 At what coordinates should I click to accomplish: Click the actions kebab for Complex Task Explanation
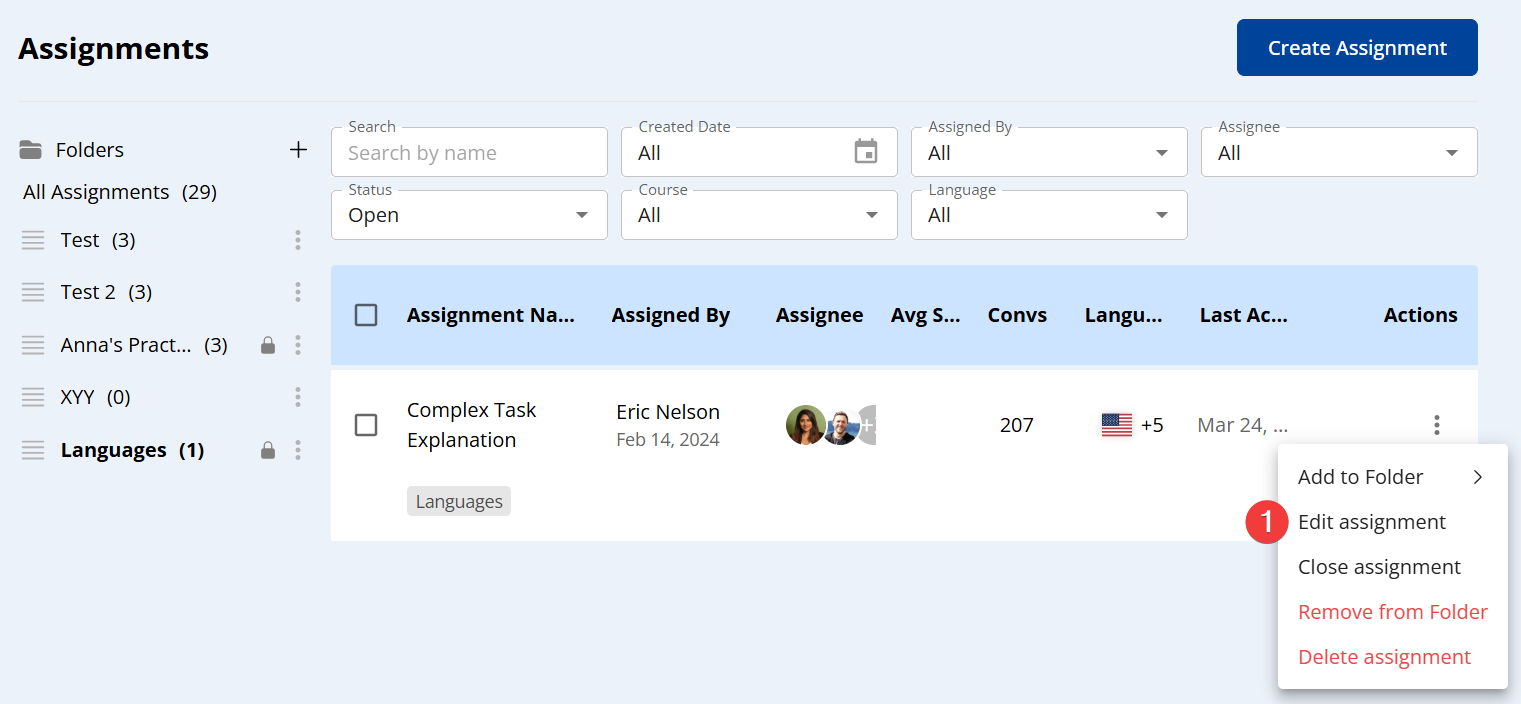point(1436,425)
